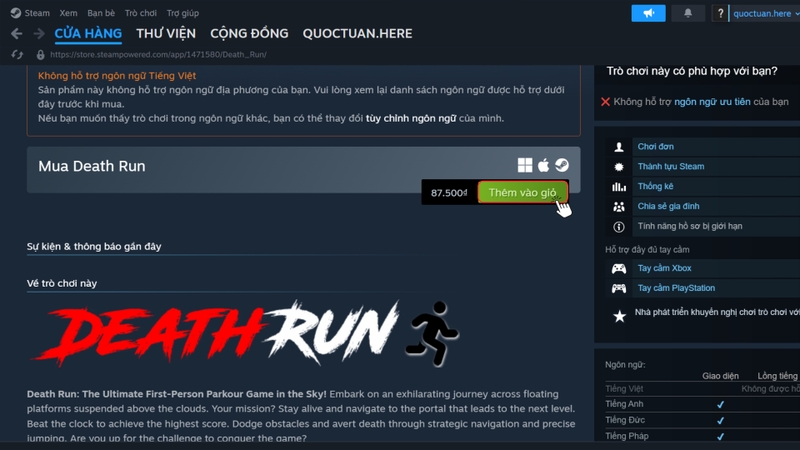This screenshot has height=450, width=800.
Task: Click the PlayStation controller icon
Action: click(x=619, y=288)
